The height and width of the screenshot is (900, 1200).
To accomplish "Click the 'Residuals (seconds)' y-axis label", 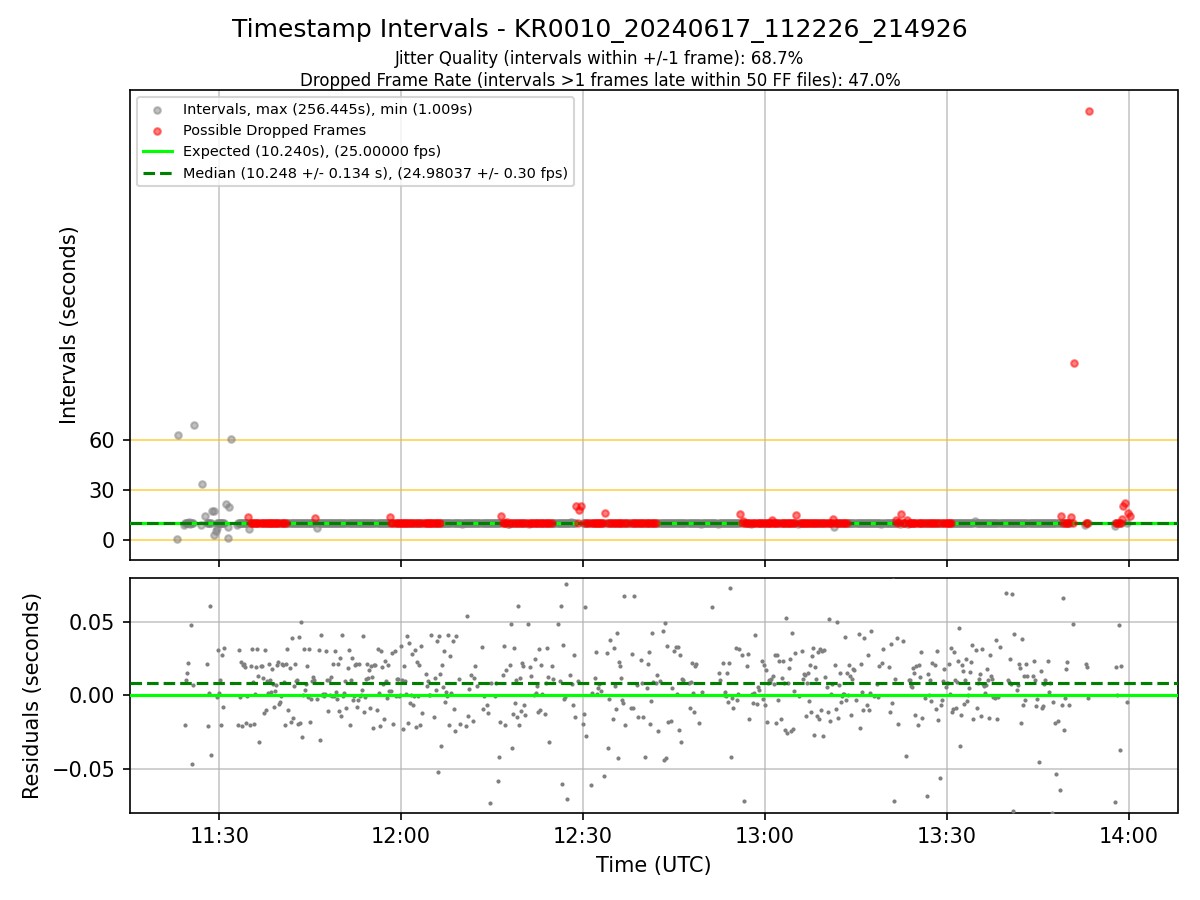I will 32,695.
